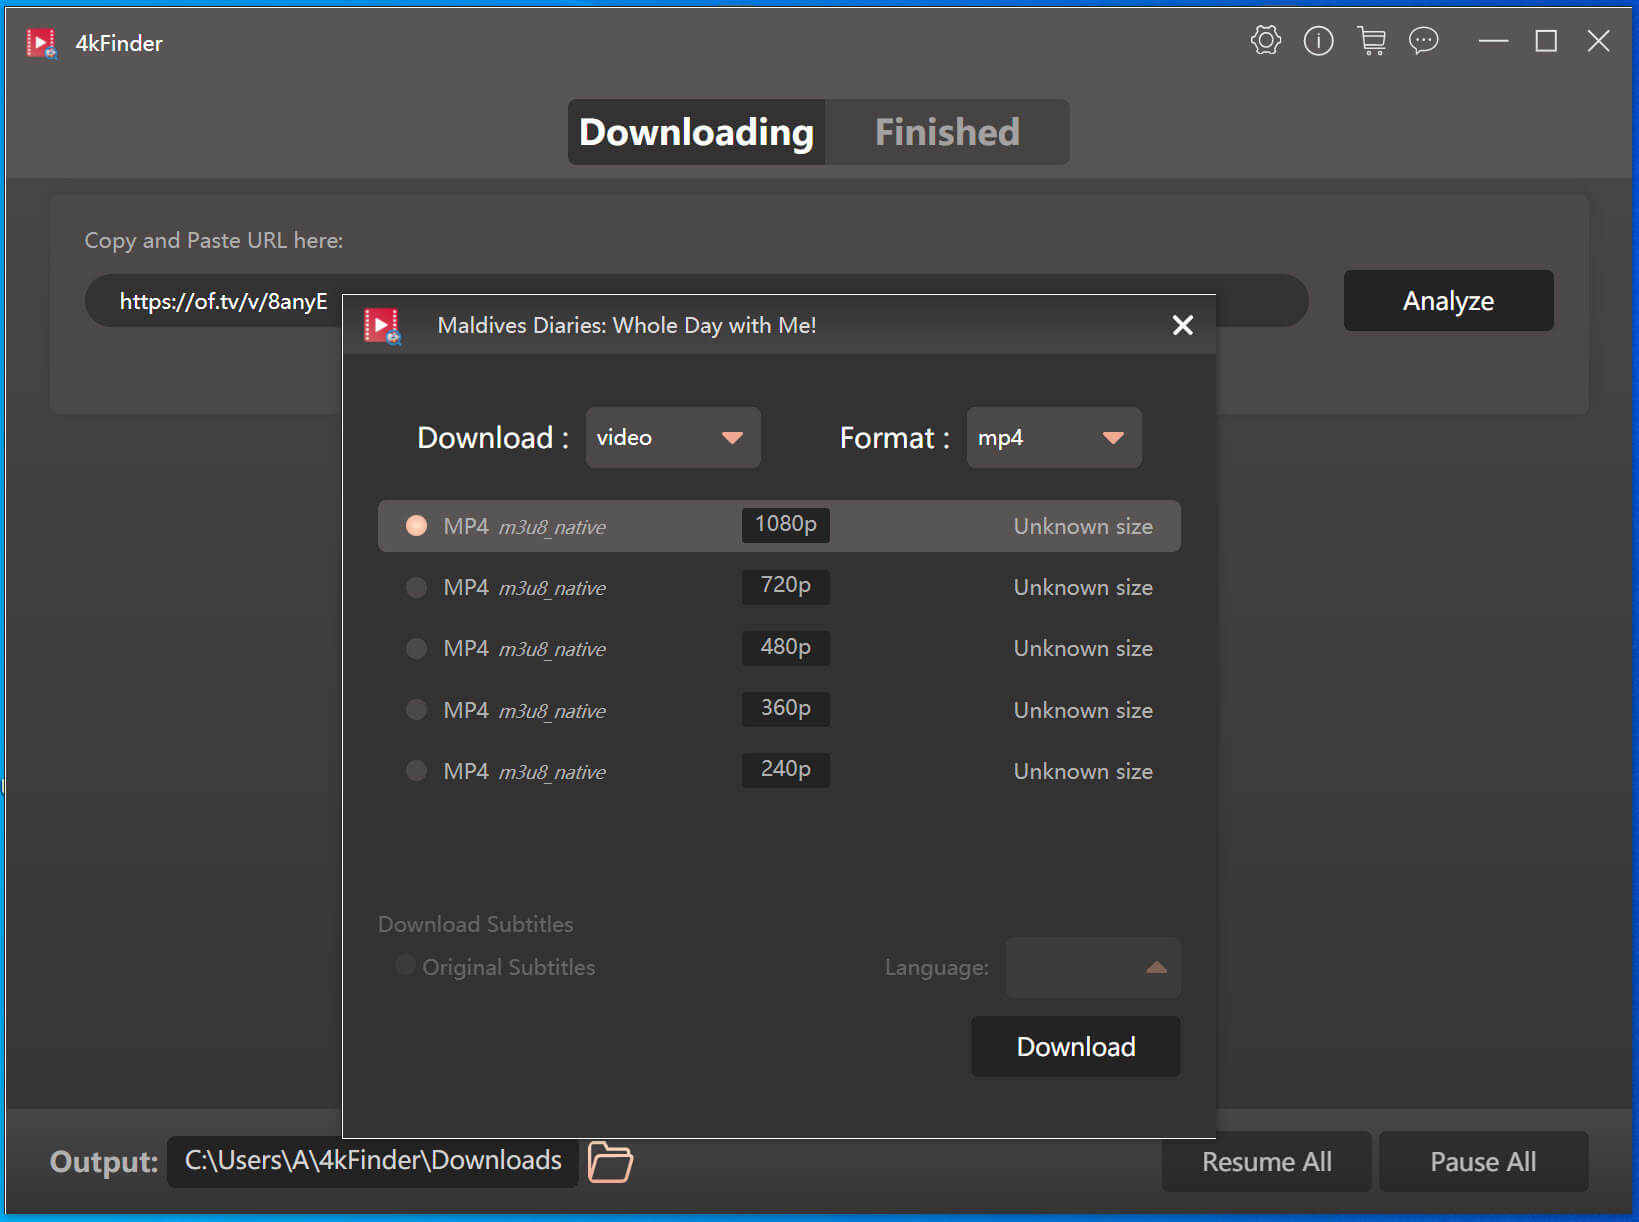Image resolution: width=1639 pixels, height=1222 pixels.
Task: Close the Maldives Diaries dialog
Action: [1182, 325]
